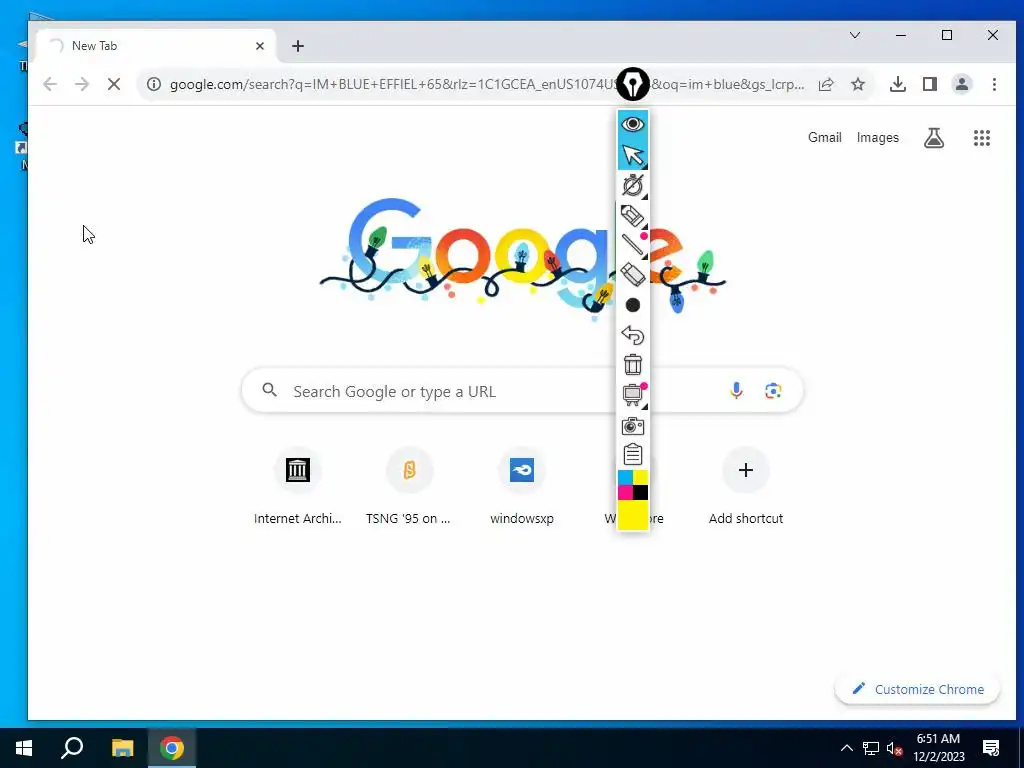Screen dimensions: 1024x768
Task: Click Customize Chrome button
Action: coord(918,689)
